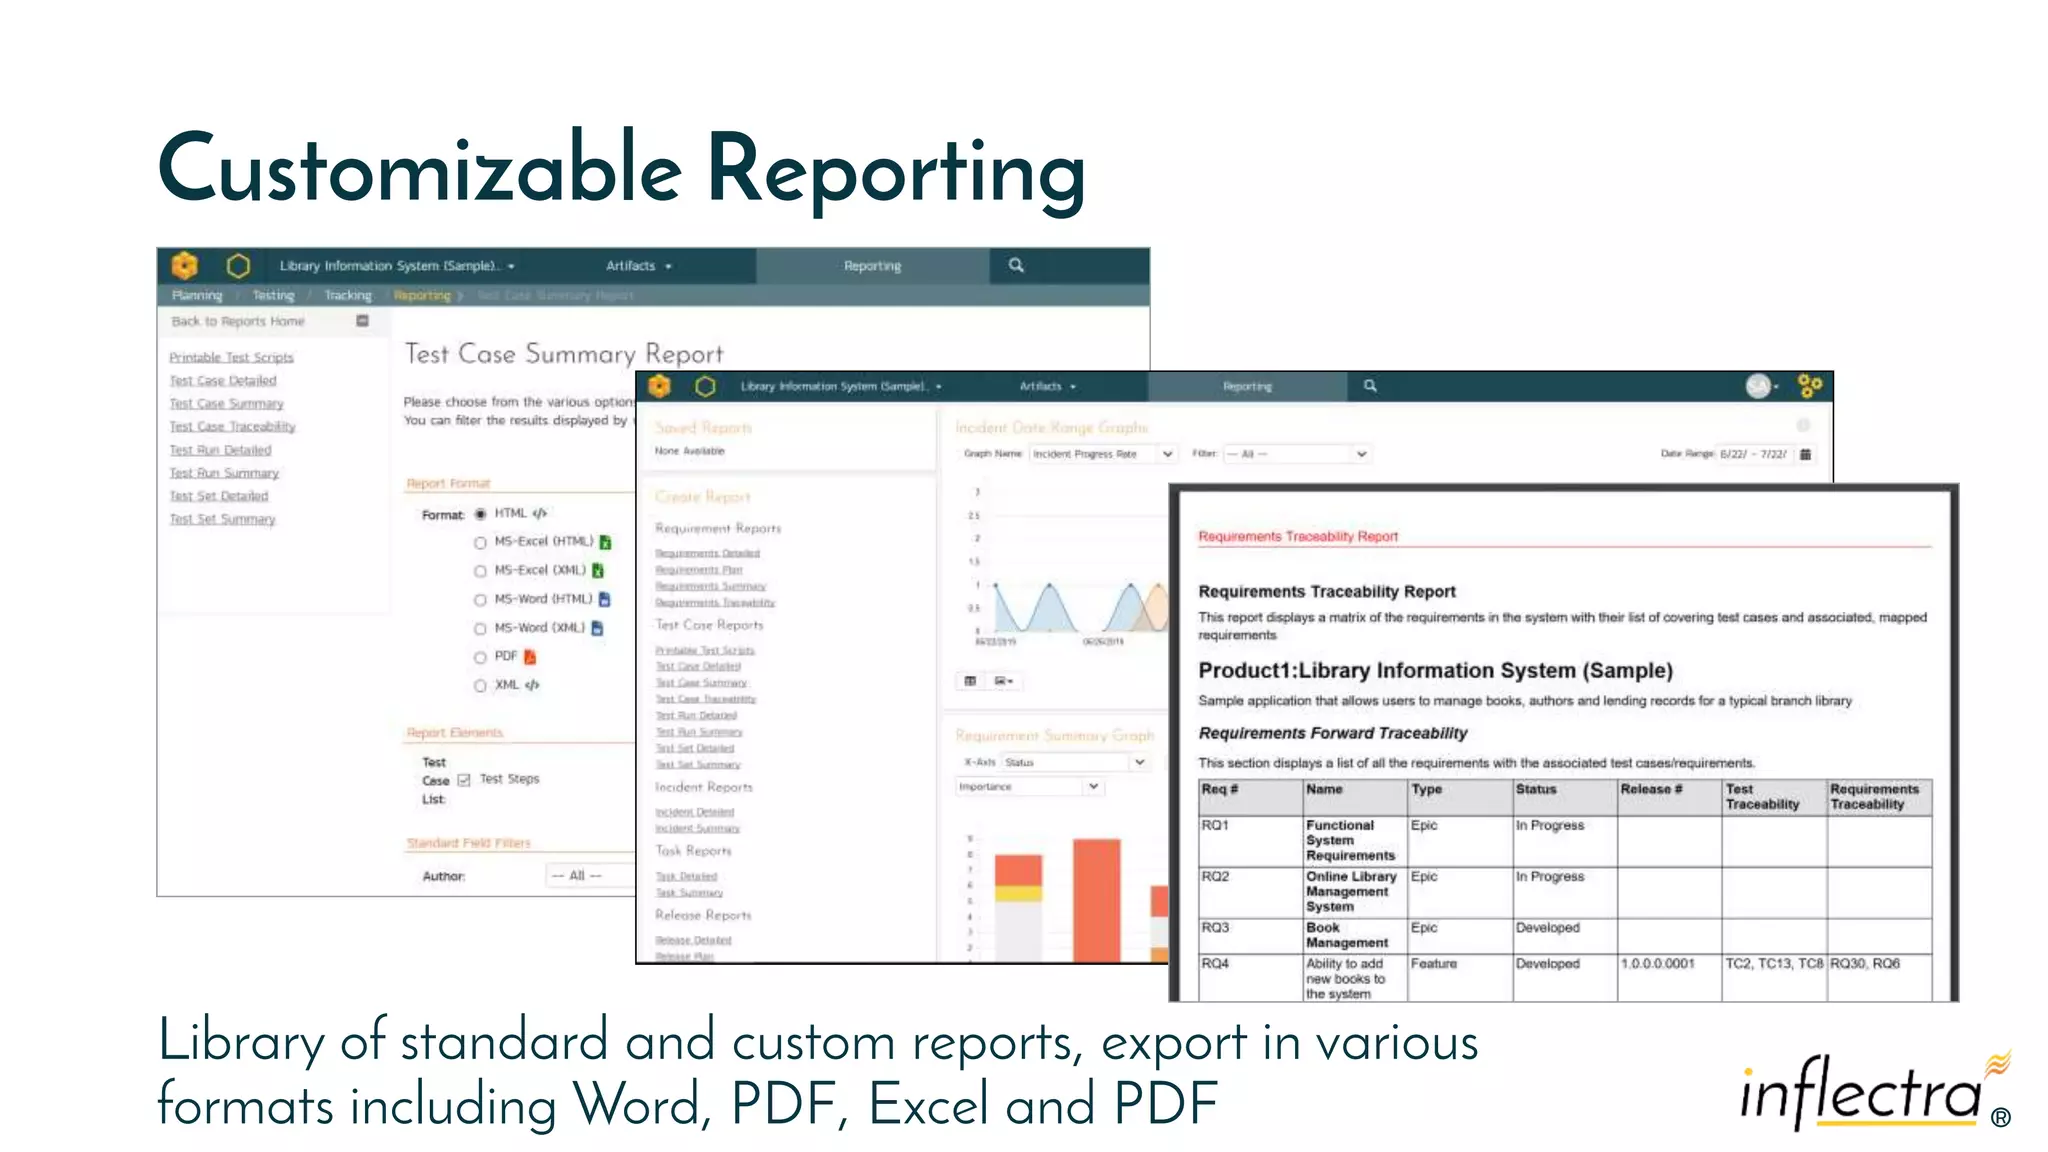Open the Artifacts dropdown in the Test Case Summary window
Viewport: 2048px width, 1152px height.
click(x=639, y=266)
